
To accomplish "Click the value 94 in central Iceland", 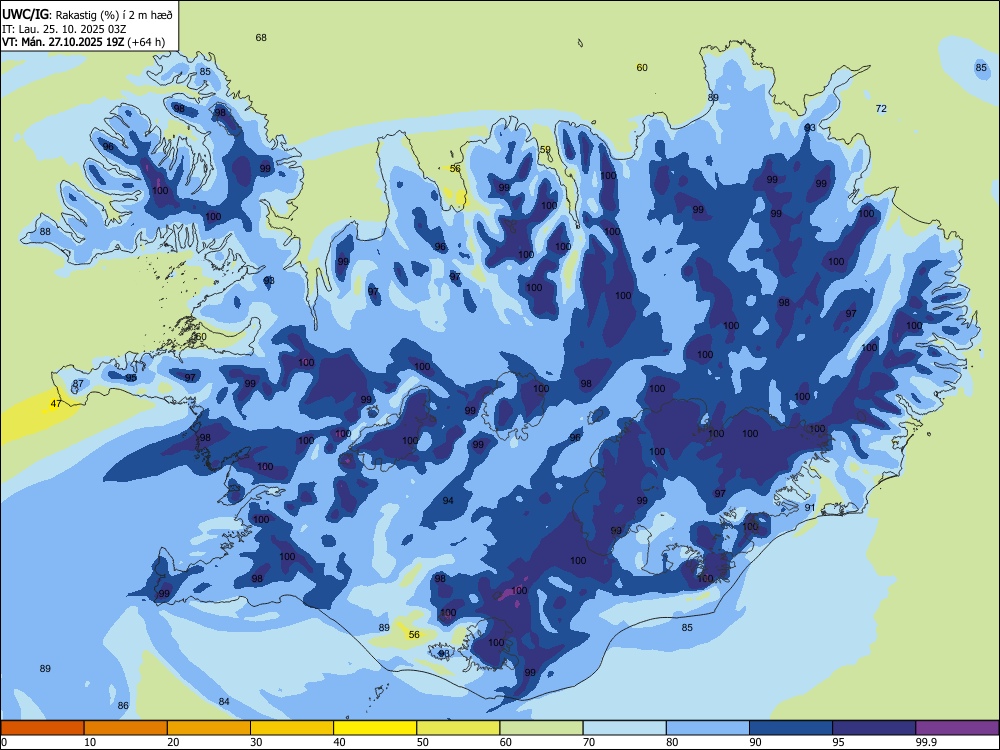I will click(x=448, y=501).
